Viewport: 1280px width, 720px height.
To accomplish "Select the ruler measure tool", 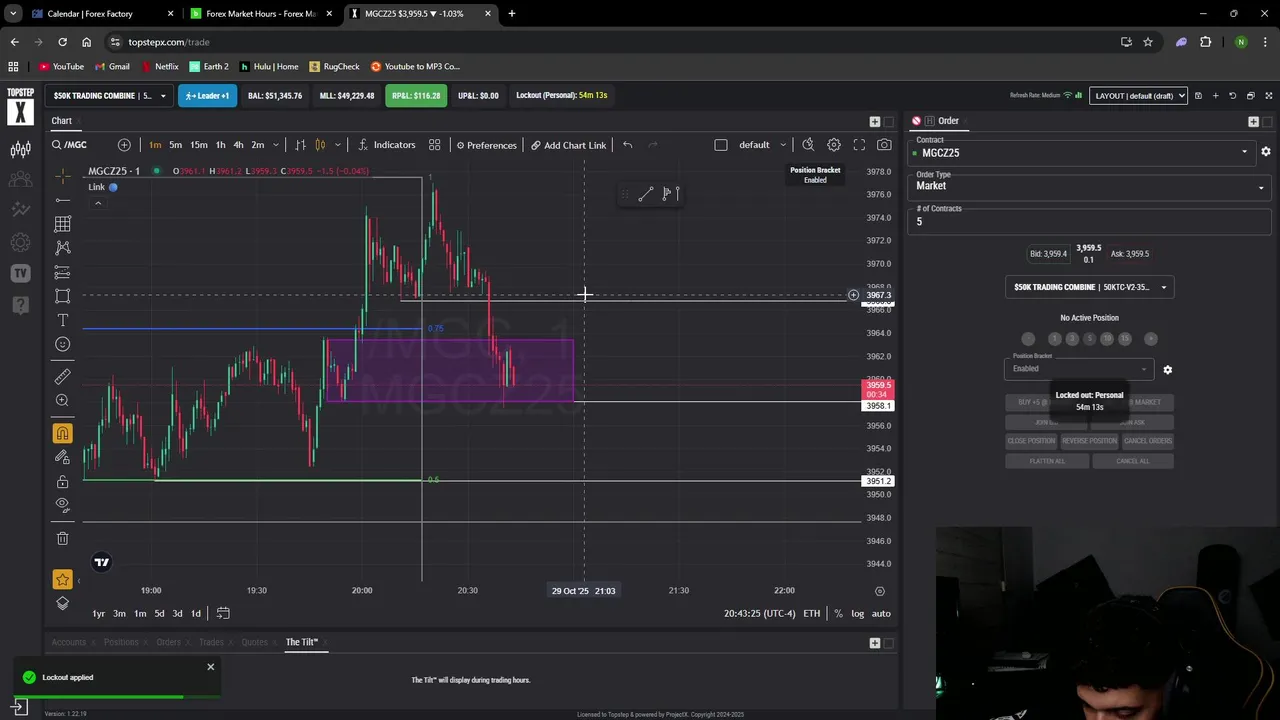I will pyautogui.click(x=62, y=377).
